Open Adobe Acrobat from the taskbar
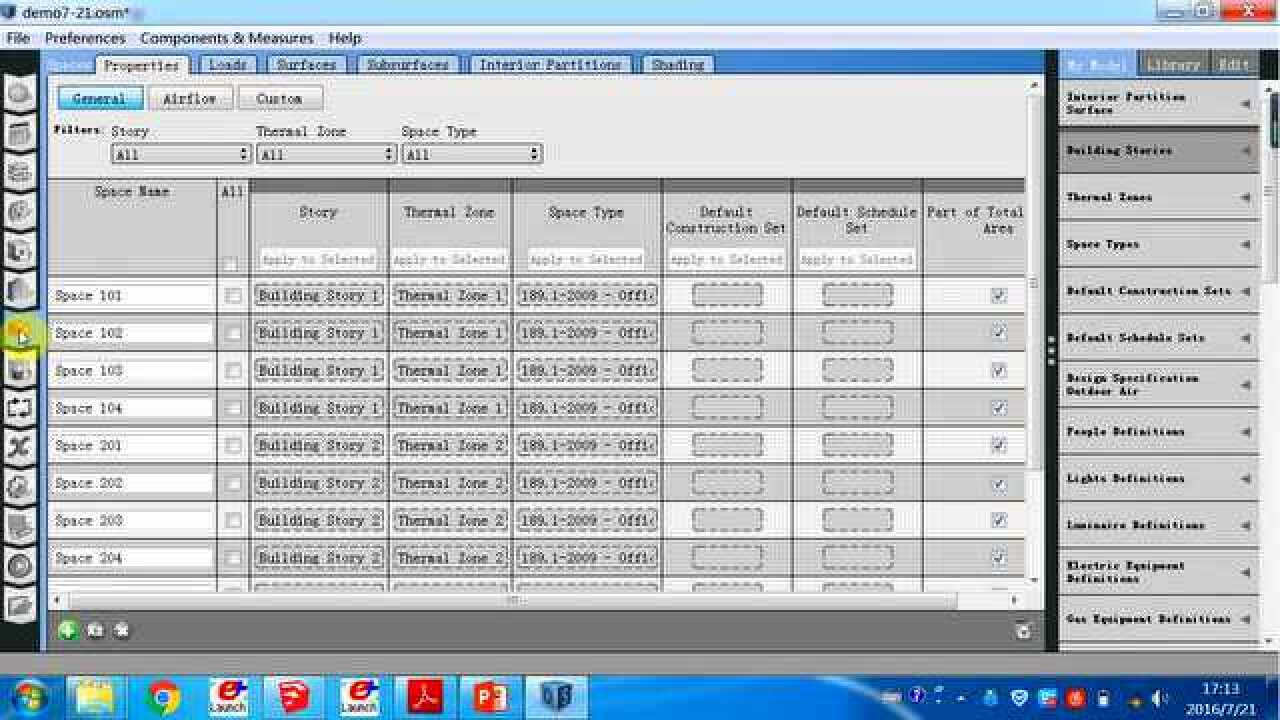The height and width of the screenshot is (720, 1280). pyautogui.click(x=424, y=697)
